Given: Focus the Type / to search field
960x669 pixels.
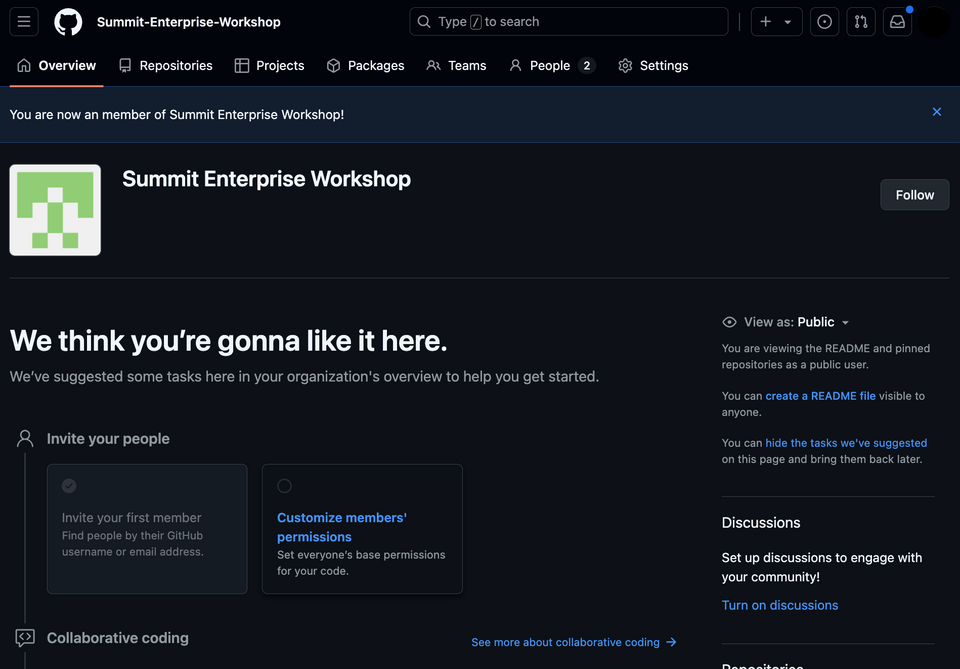Looking at the screenshot, I should tap(569, 22).
